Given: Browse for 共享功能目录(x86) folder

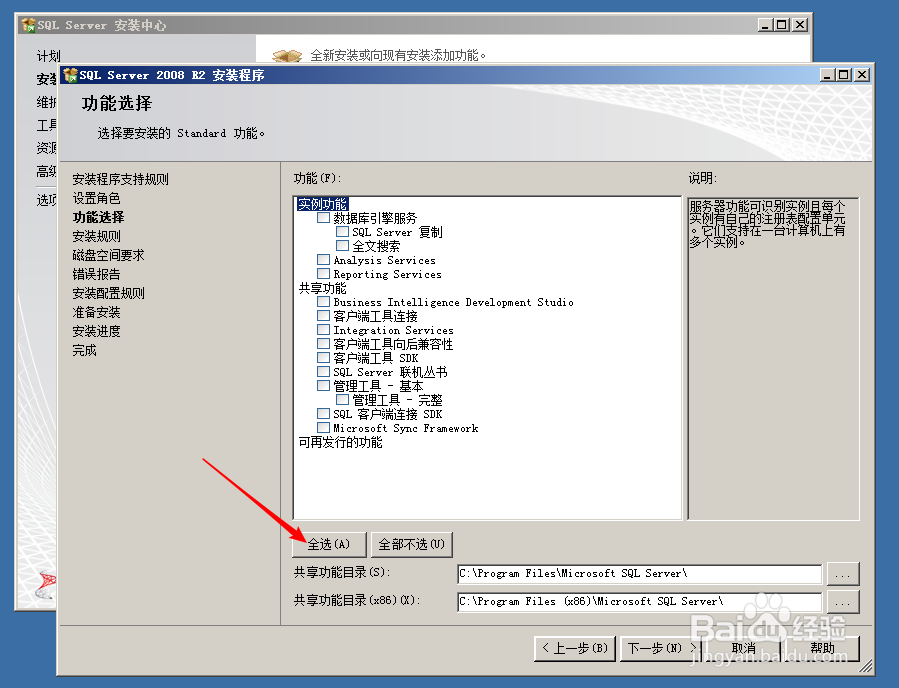Looking at the screenshot, I should point(842,601).
